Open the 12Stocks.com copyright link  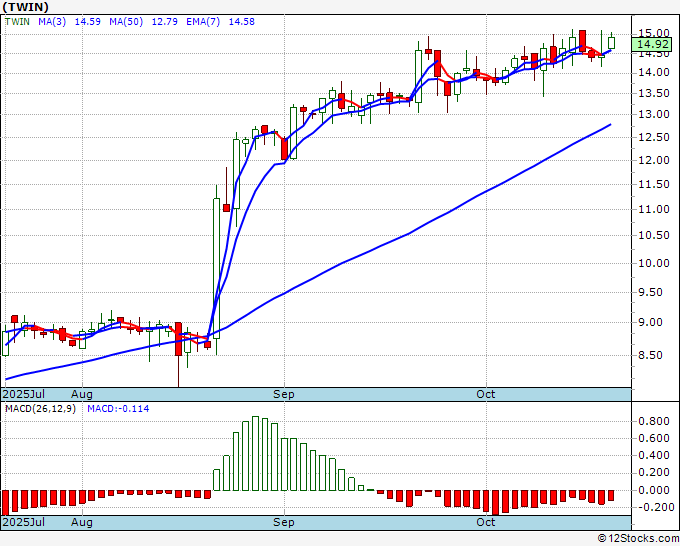[638, 539]
